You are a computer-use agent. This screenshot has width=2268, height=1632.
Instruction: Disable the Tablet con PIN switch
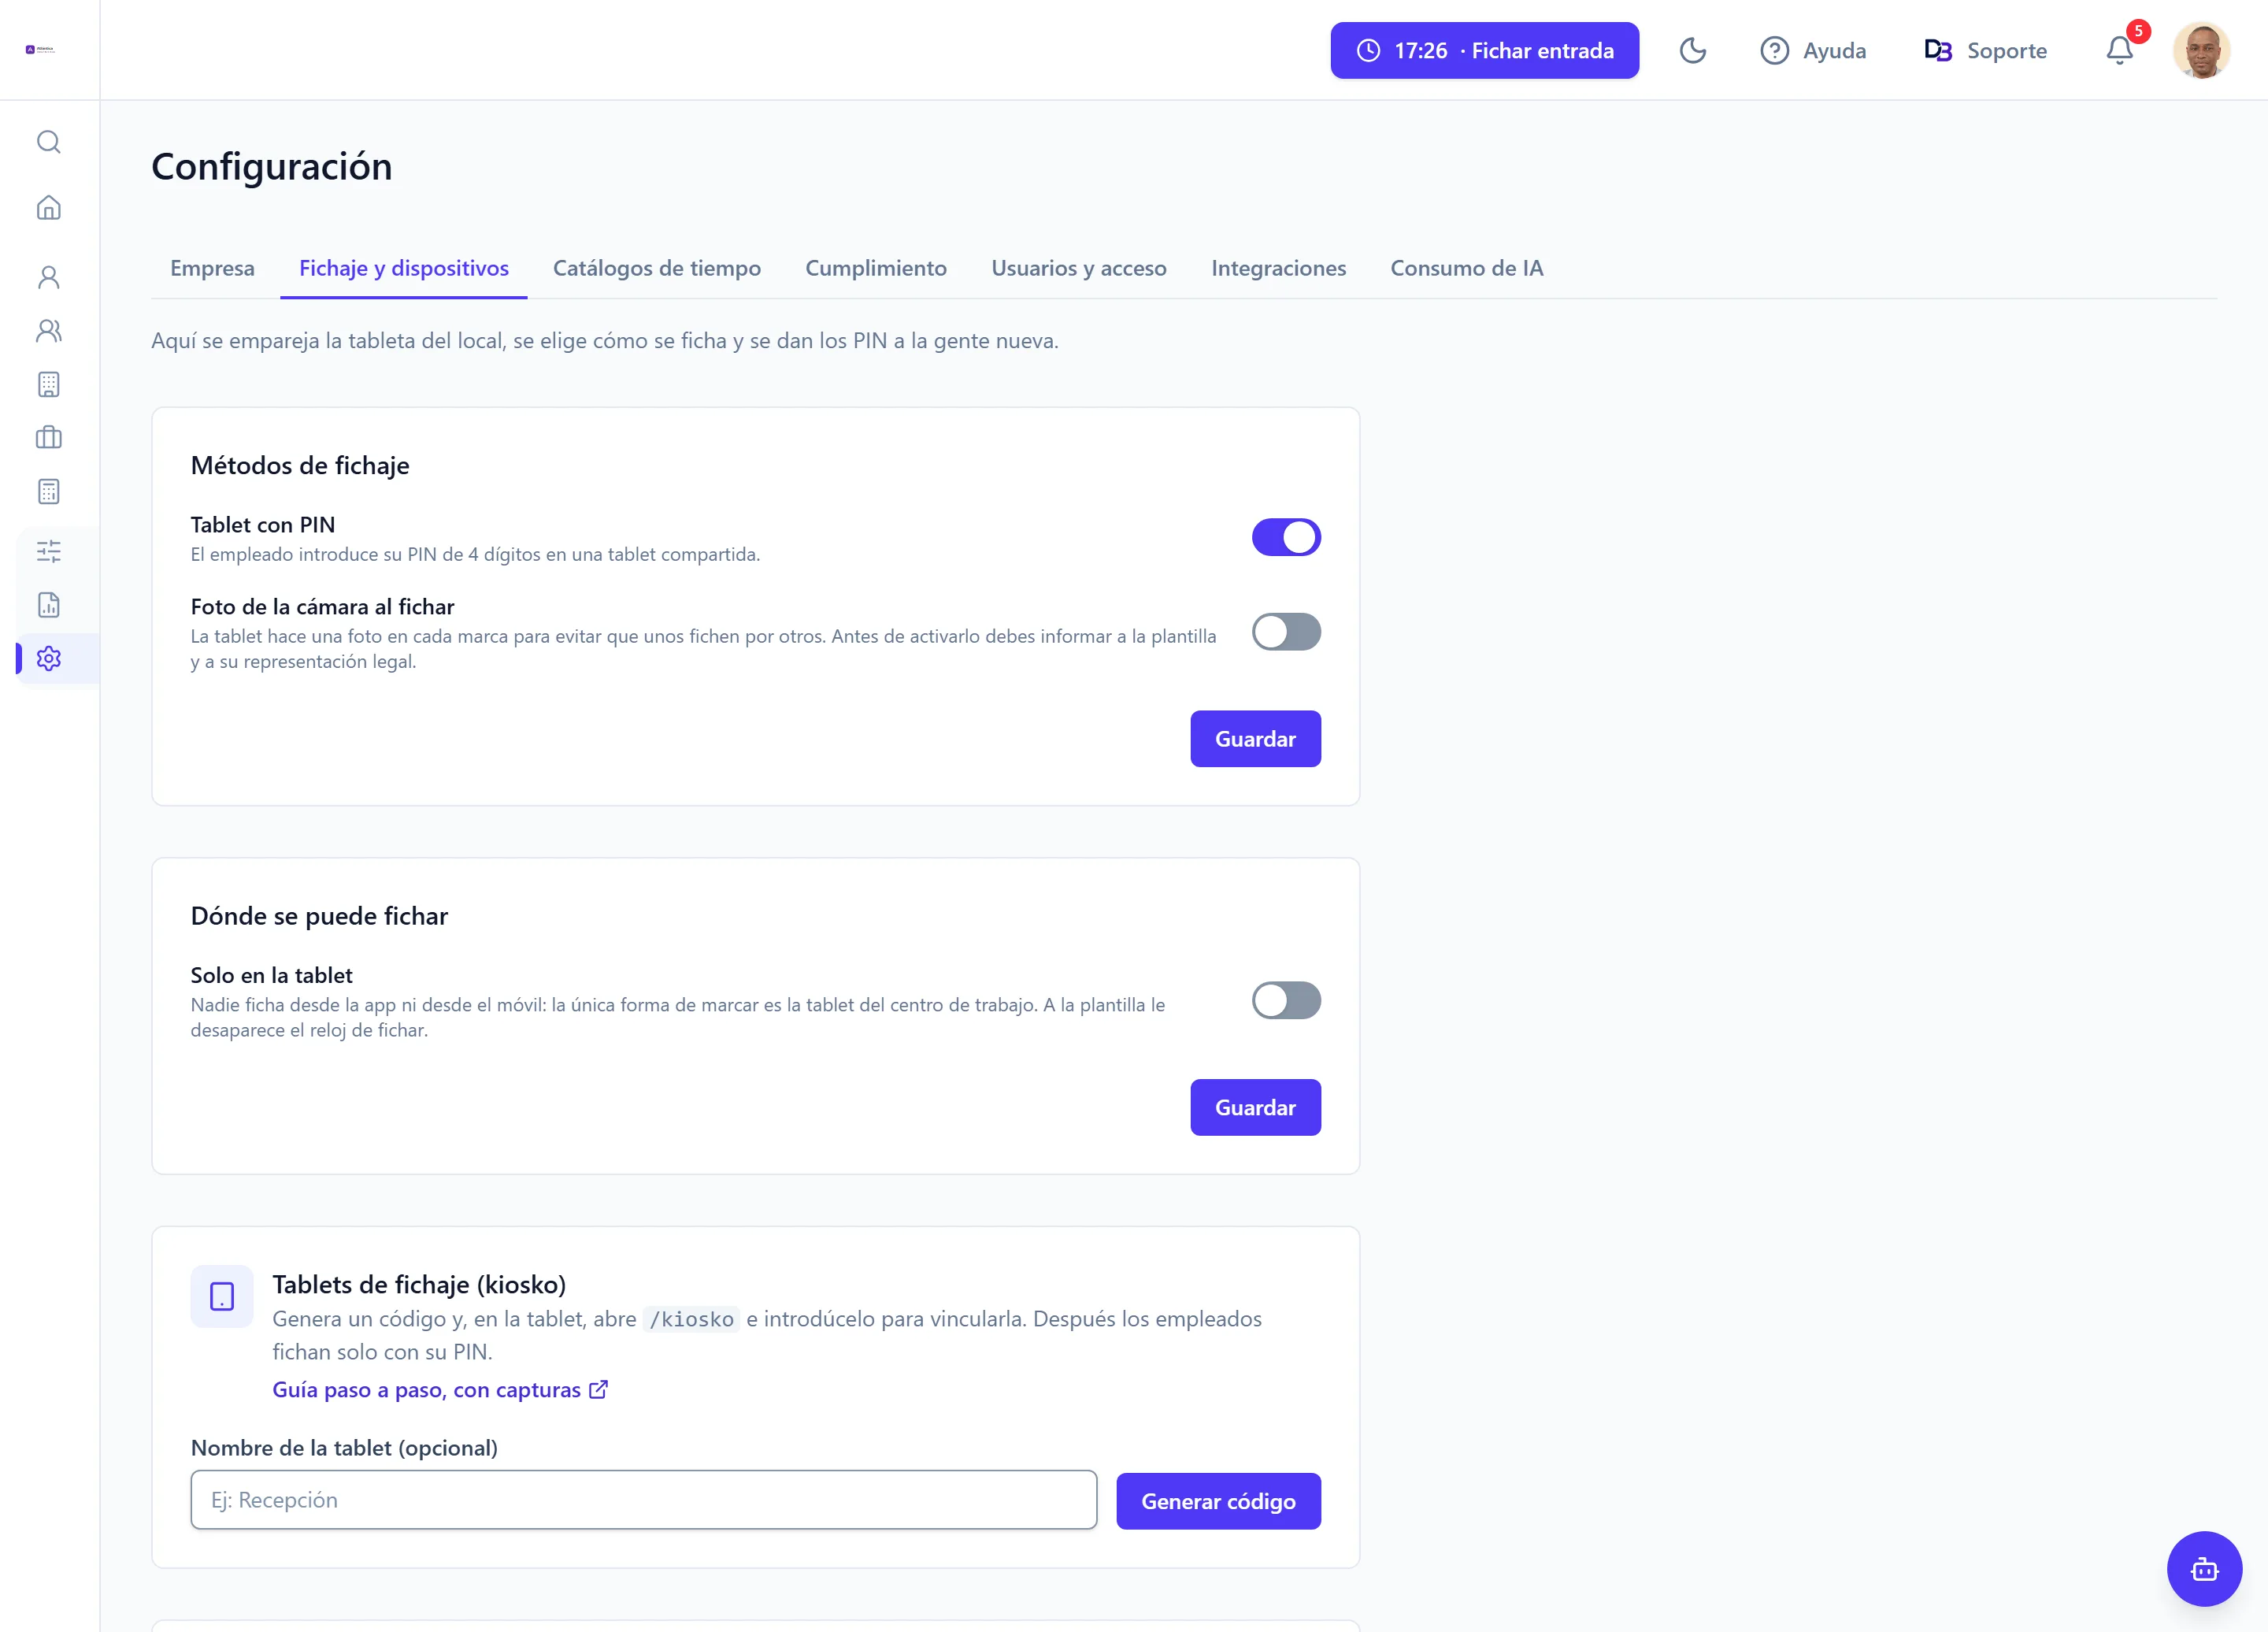(x=1286, y=537)
